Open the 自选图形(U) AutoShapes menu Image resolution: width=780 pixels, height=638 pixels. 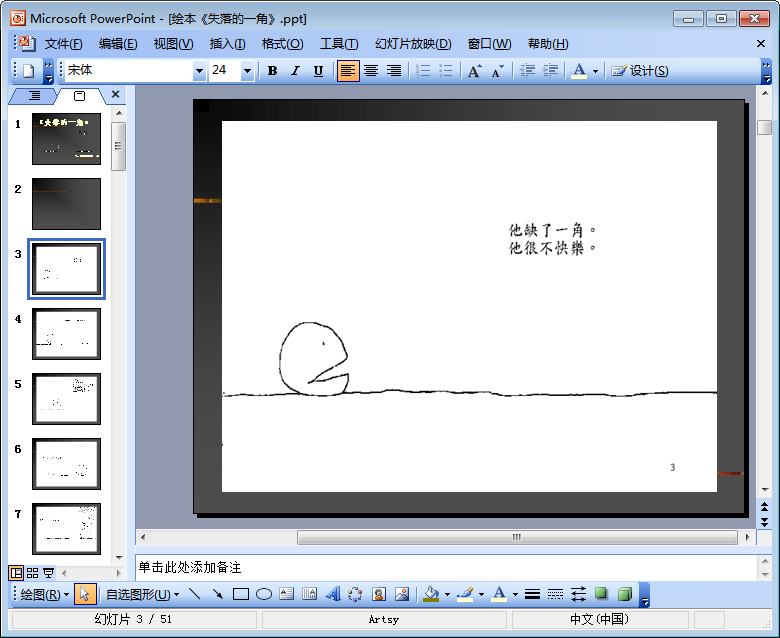pos(142,595)
